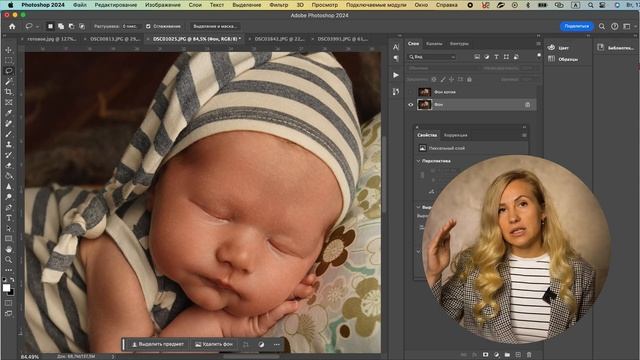640x360 pixels.
Task: Select the History Brush tool
Action: [x=9, y=155]
